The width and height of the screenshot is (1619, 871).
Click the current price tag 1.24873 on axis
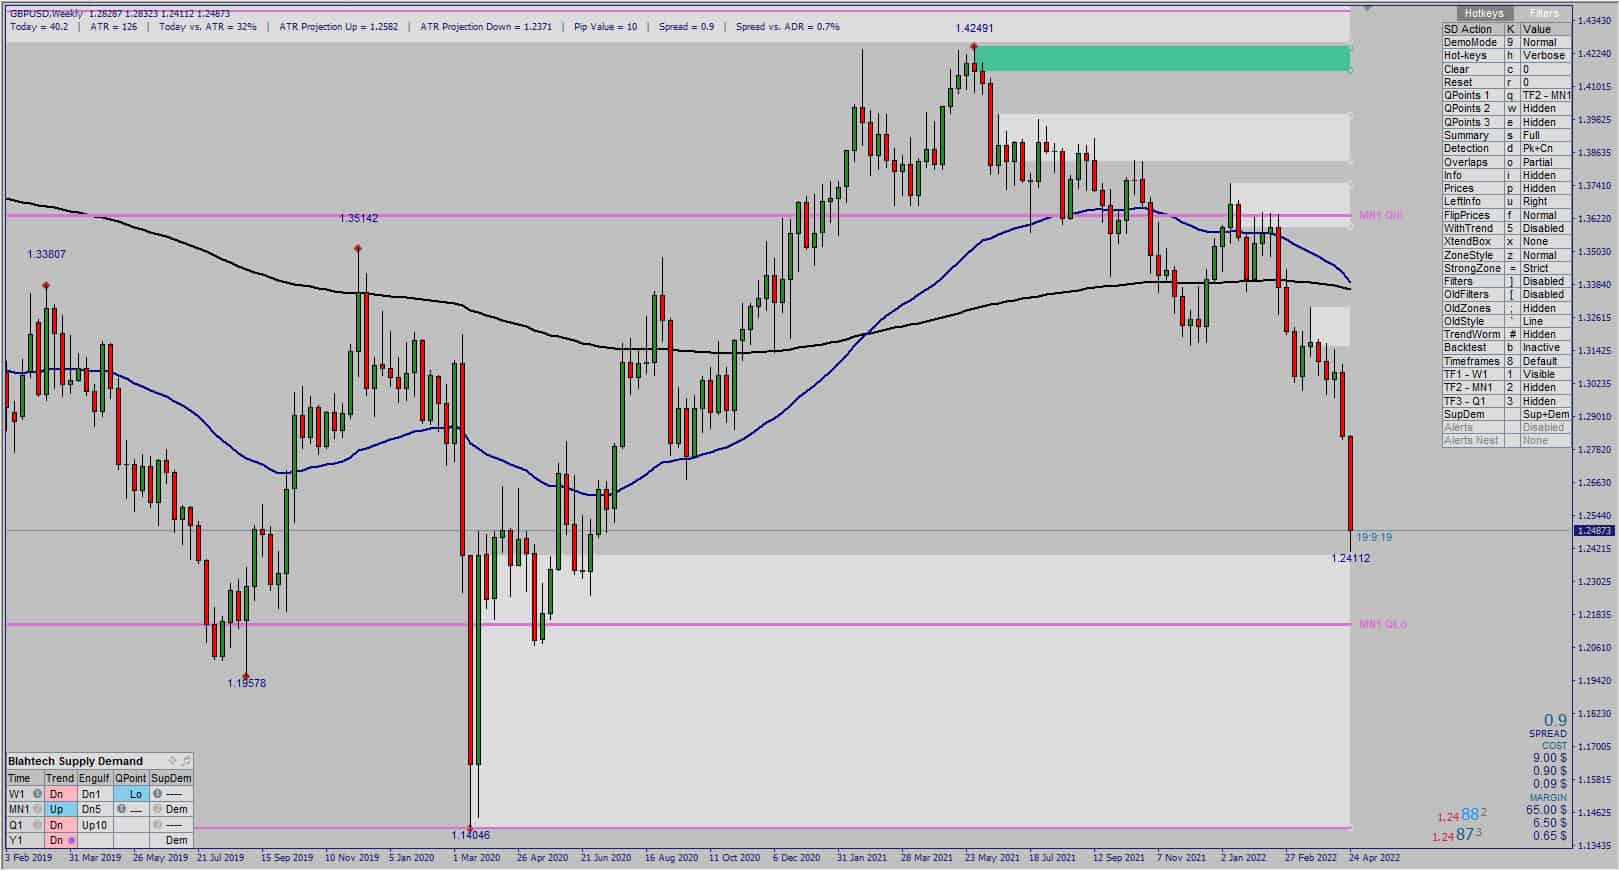pyautogui.click(x=1595, y=531)
